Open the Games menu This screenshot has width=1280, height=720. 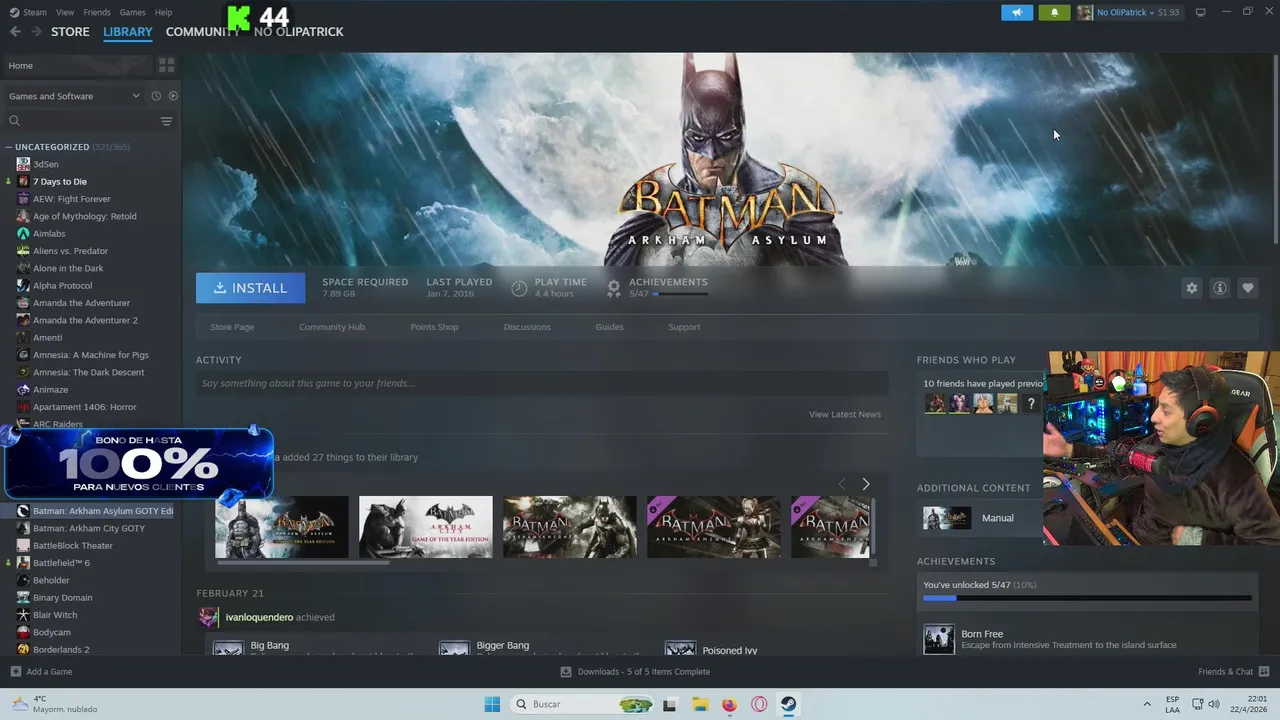pyautogui.click(x=132, y=12)
